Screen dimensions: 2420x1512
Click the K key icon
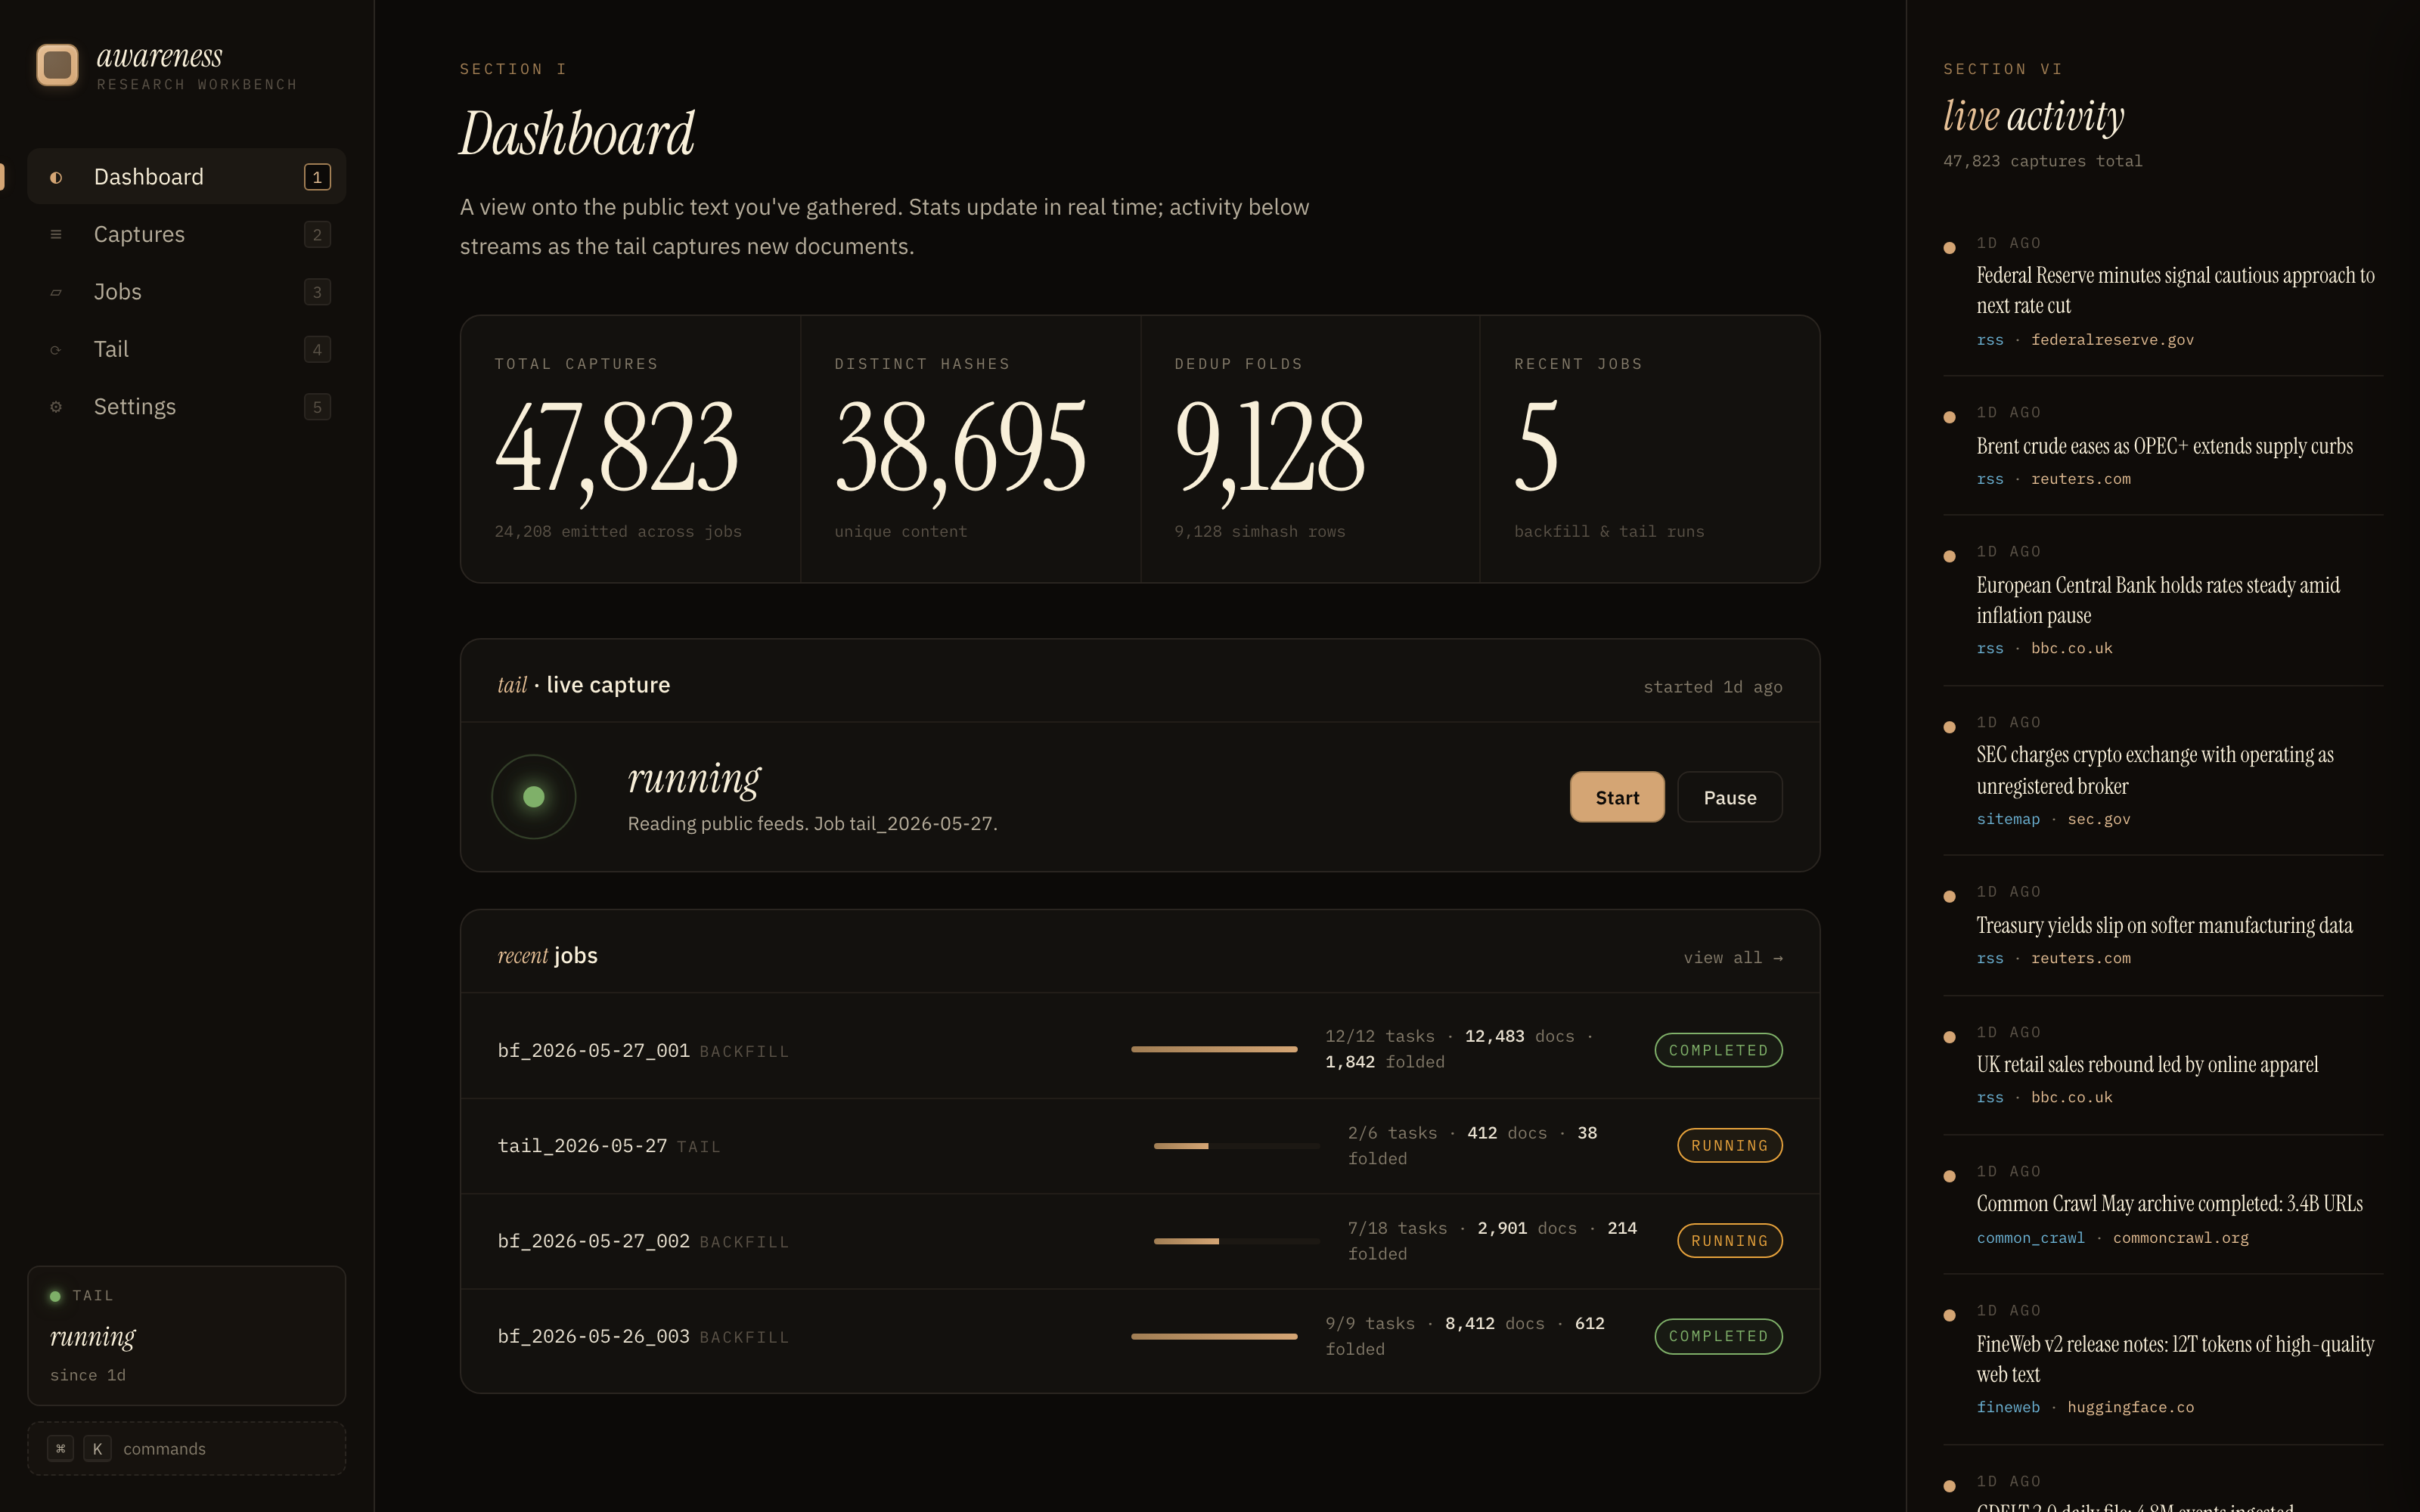point(97,1448)
